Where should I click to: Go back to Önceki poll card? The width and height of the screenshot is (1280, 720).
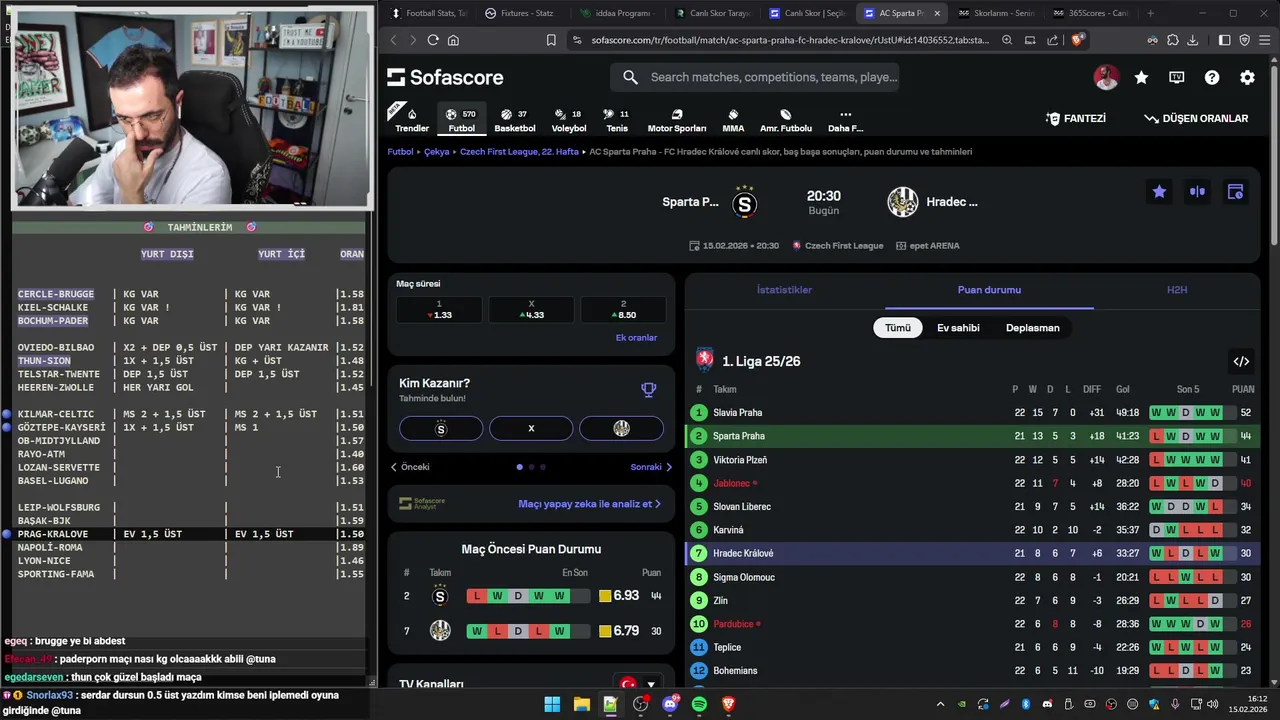(x=410, y=467)
